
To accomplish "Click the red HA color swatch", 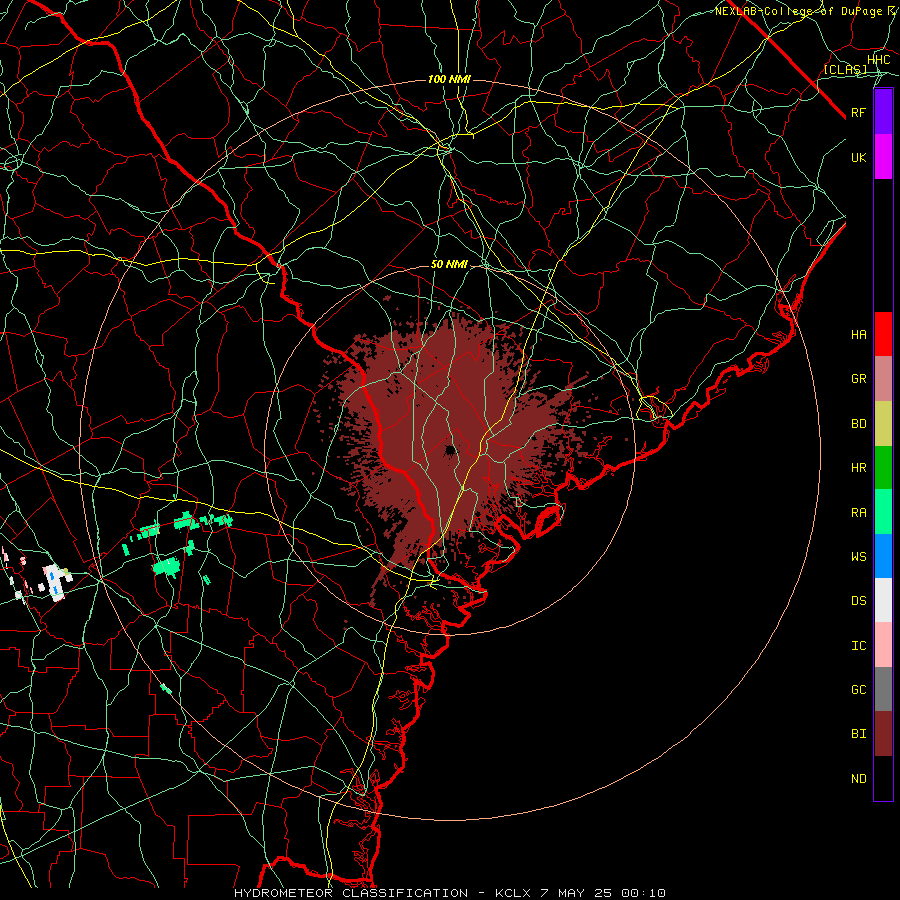I will (883, 334).
